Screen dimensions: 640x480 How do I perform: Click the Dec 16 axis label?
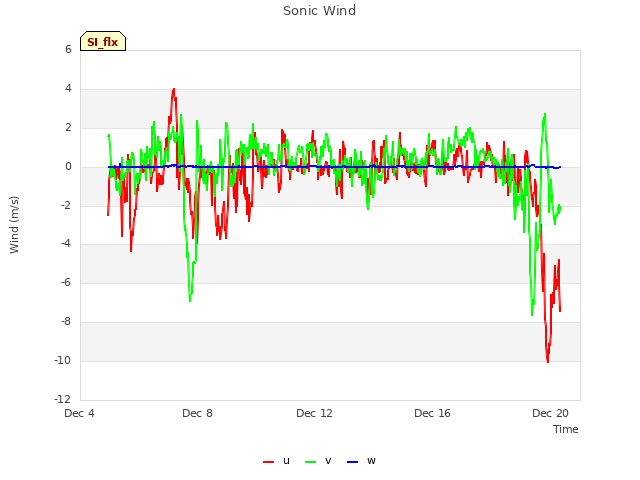pos(432,413)
